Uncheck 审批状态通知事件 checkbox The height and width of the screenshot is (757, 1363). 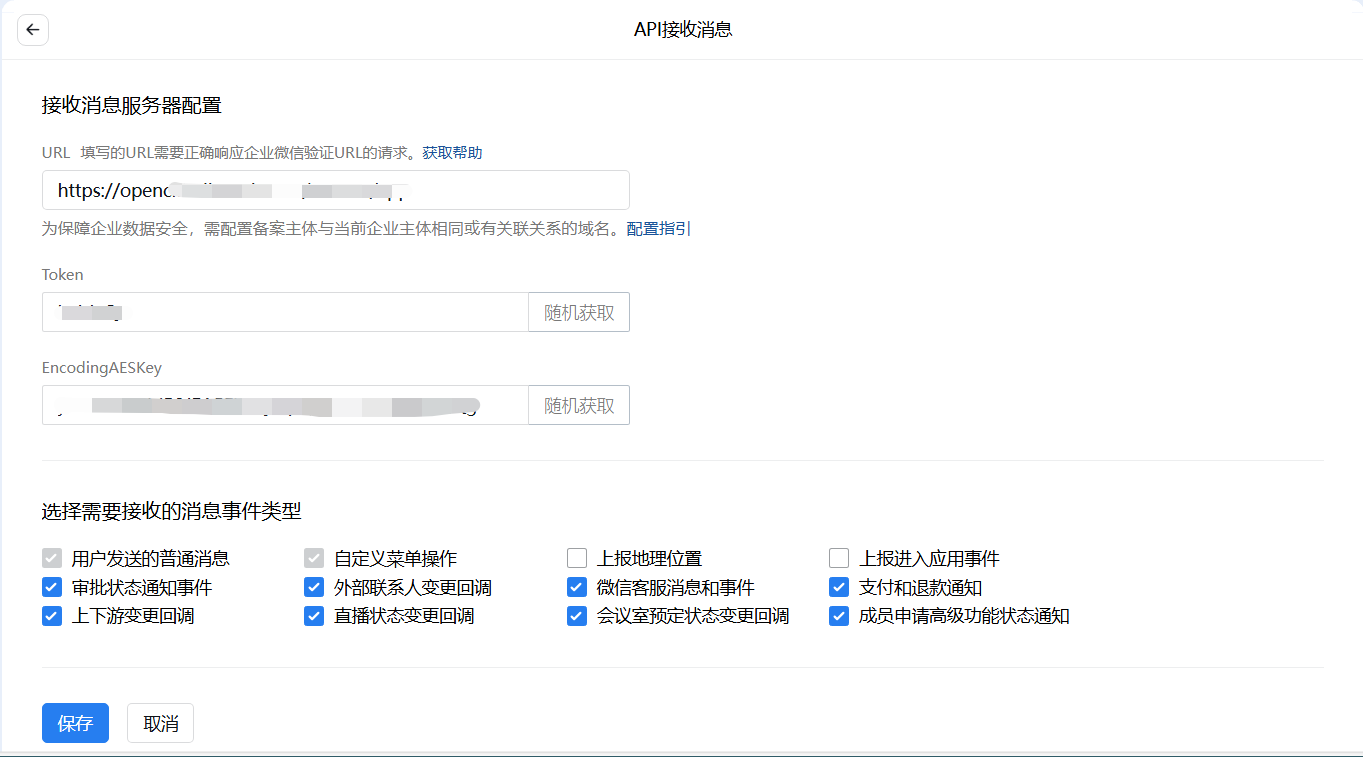pyautogui.click(x=52, y=587)
